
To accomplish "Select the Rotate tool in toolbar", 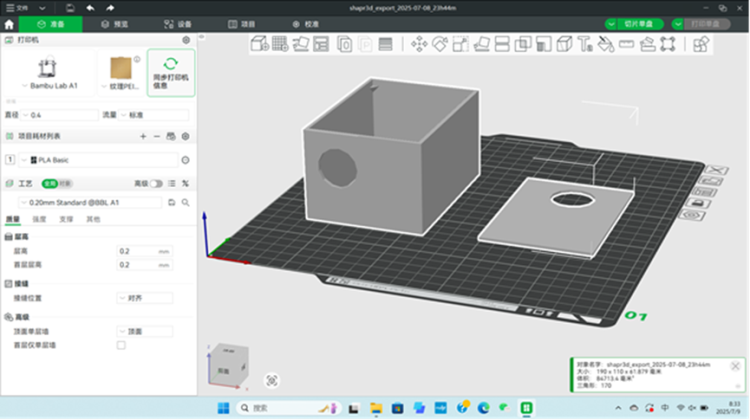I will [441, 43].
